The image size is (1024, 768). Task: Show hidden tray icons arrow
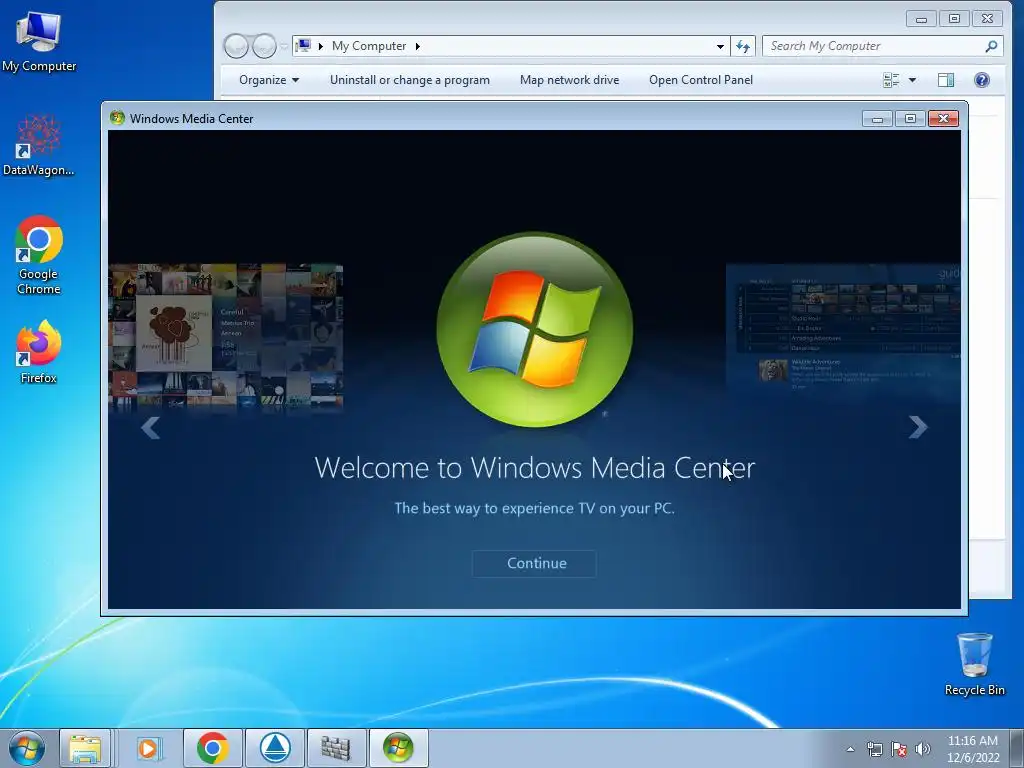pyautogui.click(x=850, y=749)
